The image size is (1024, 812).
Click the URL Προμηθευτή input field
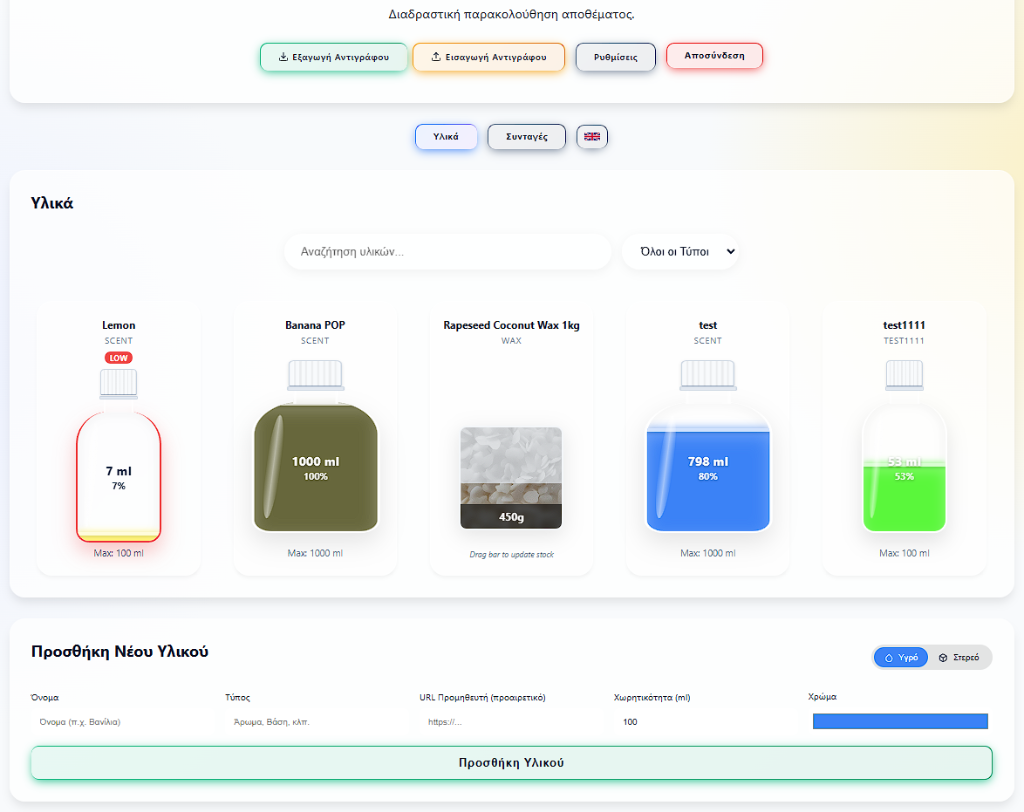(x=511, y=722)
